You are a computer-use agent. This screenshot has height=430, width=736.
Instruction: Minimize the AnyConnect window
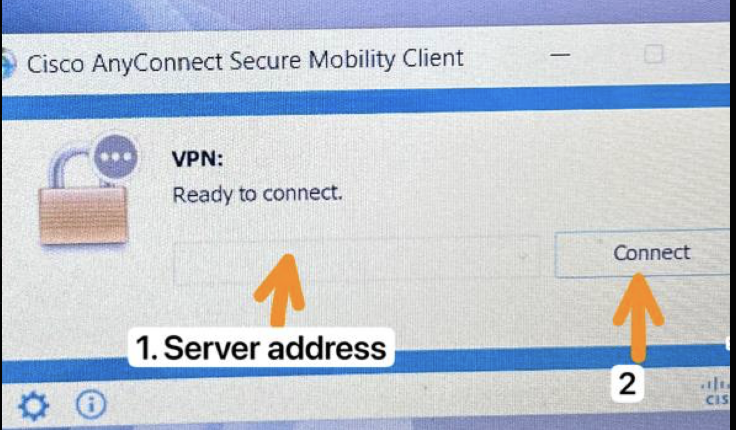tap(560, 55)
